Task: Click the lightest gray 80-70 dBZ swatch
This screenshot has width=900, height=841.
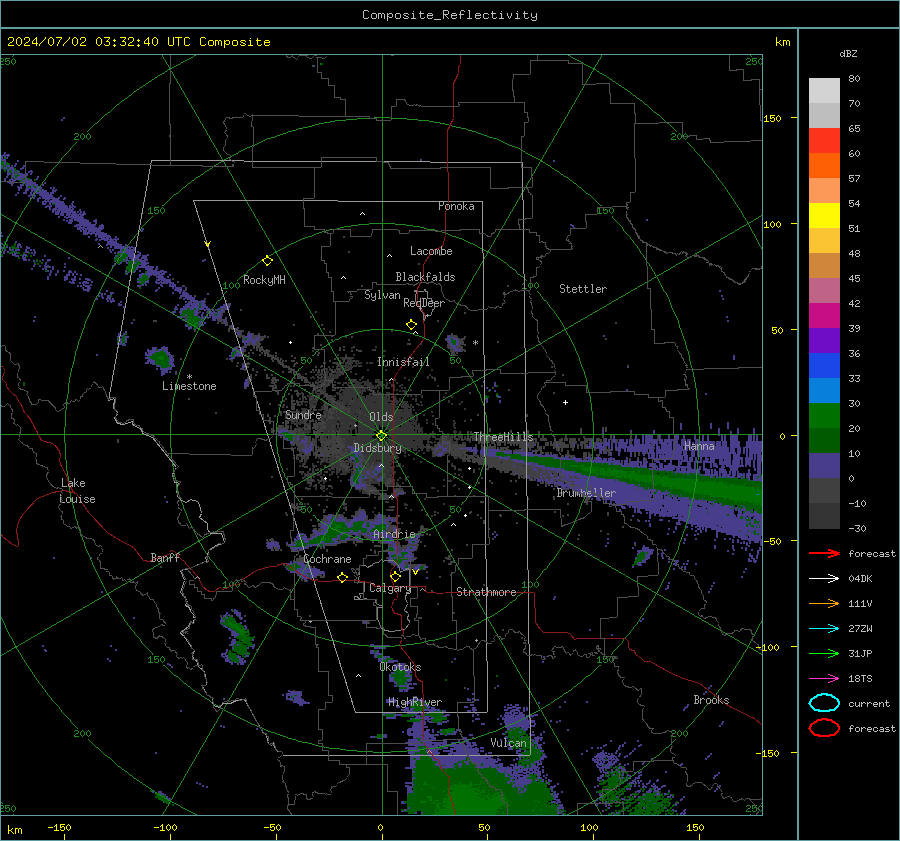Action: (x=824, y=90)
